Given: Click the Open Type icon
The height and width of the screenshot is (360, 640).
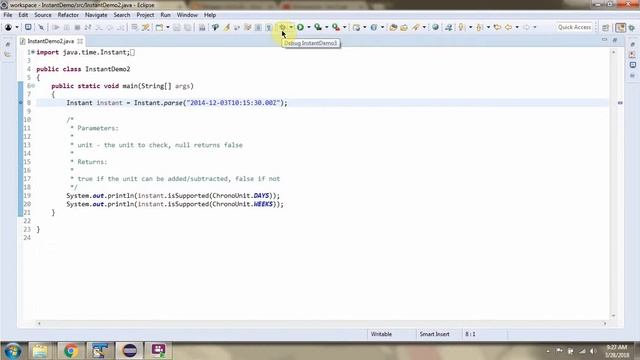Looking at the screenshot, I should 393,27.
